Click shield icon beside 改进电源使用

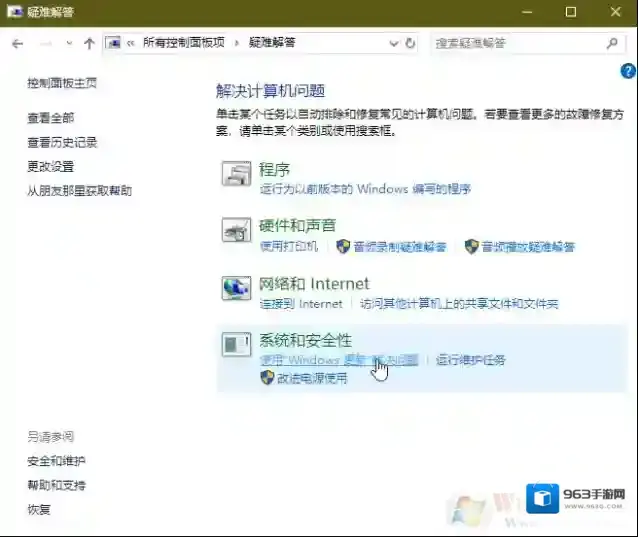[x=267, y=378]
